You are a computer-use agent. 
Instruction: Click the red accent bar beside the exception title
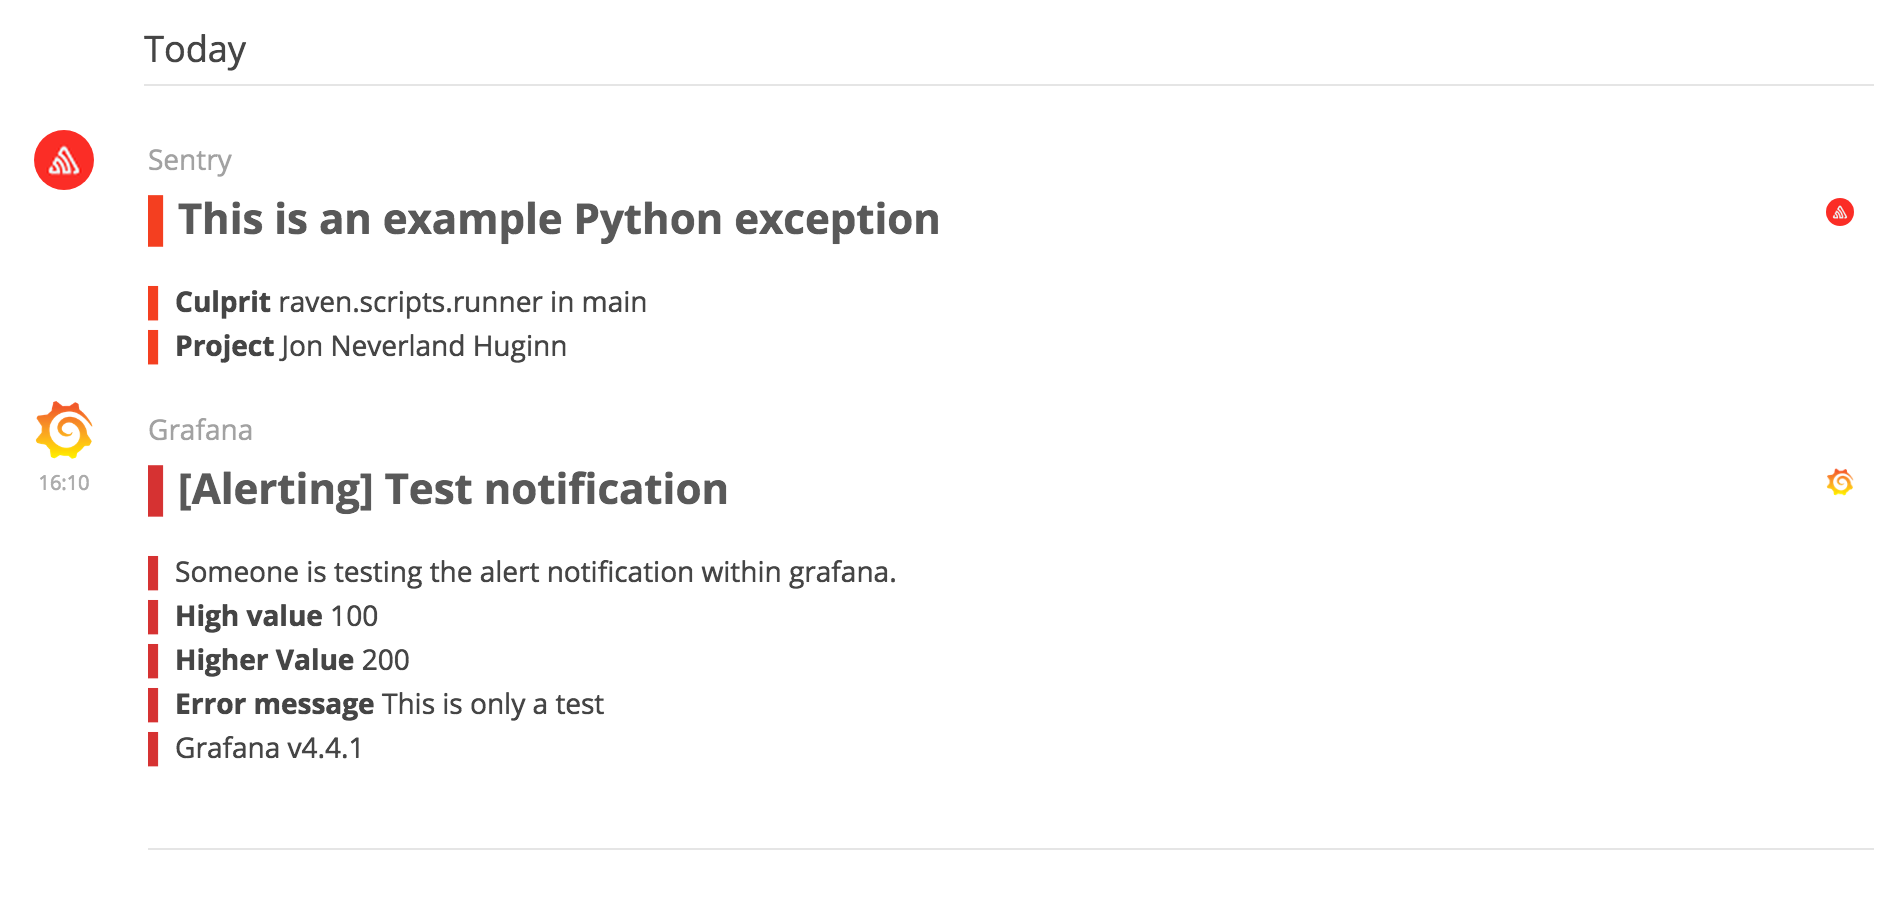click(x=155, y=219)
